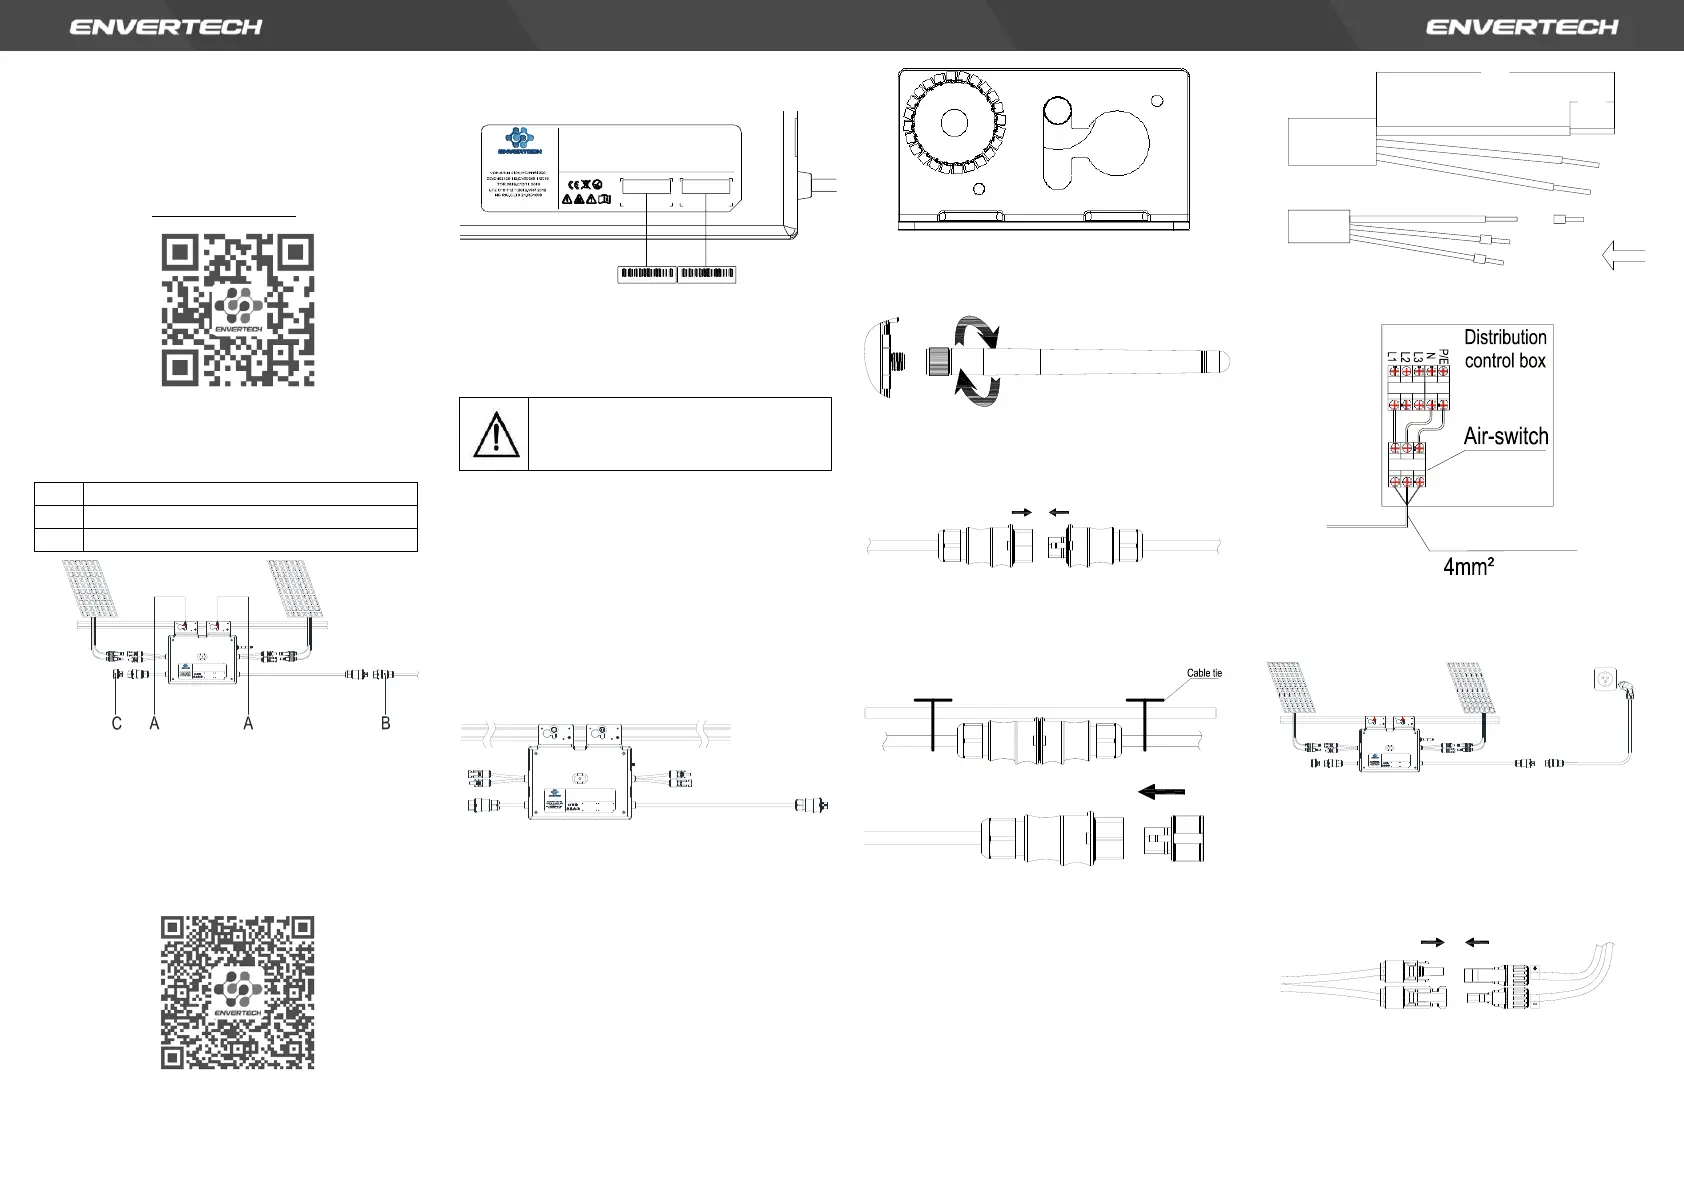The height and width of the screenshot is (1190, 1684).
Task: Click the "Air-switch" label
Action: coord(1506,436)
